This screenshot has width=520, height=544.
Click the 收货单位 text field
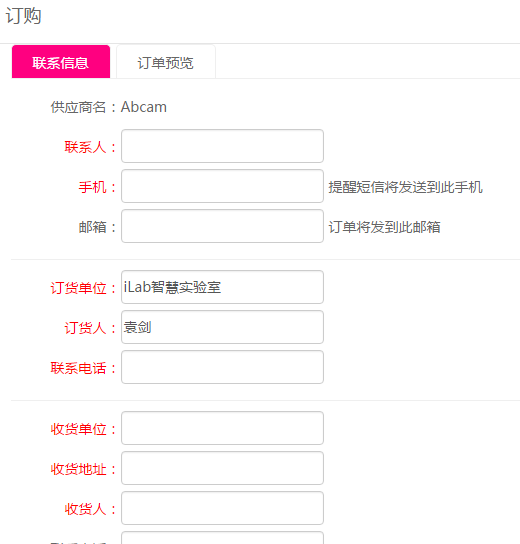coord(222,428)
